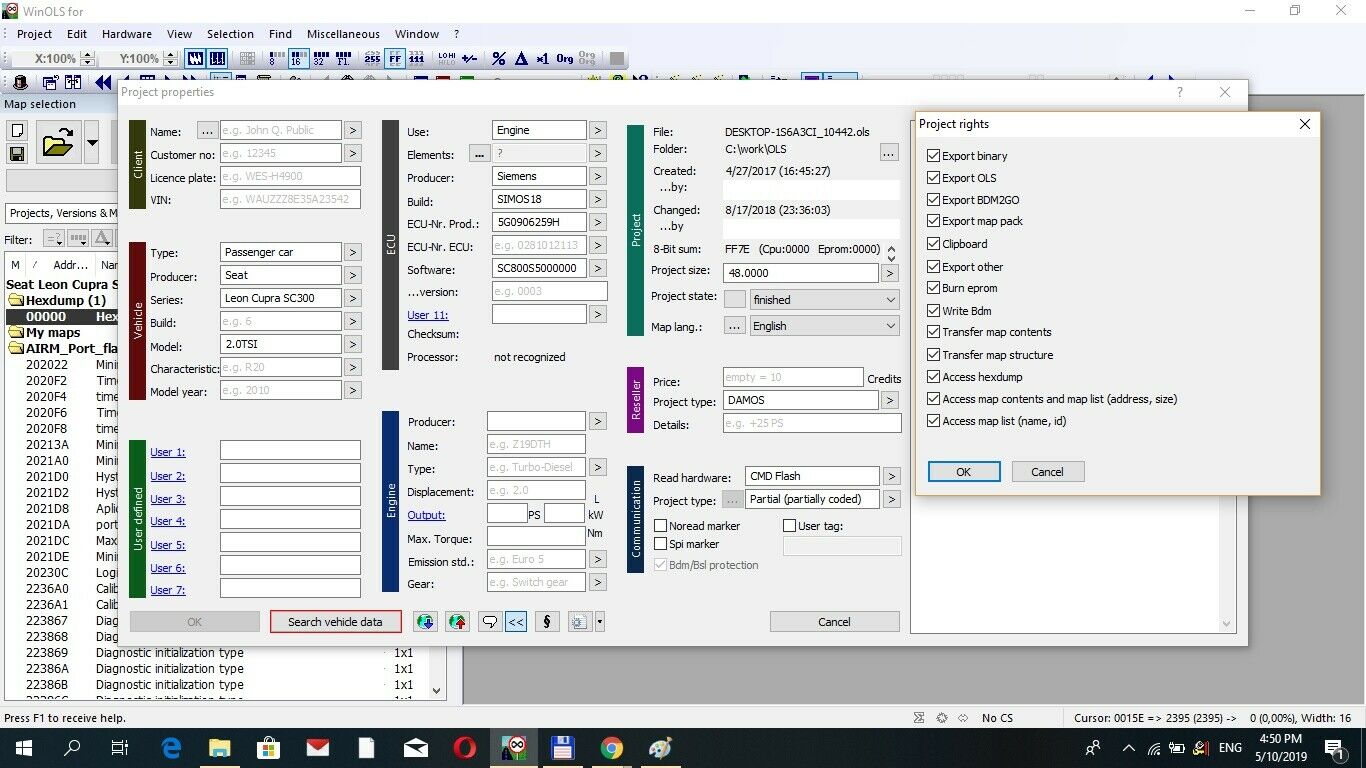1366x768 pixels.
Task: Enable User tag checkbox
Action: 789,526
